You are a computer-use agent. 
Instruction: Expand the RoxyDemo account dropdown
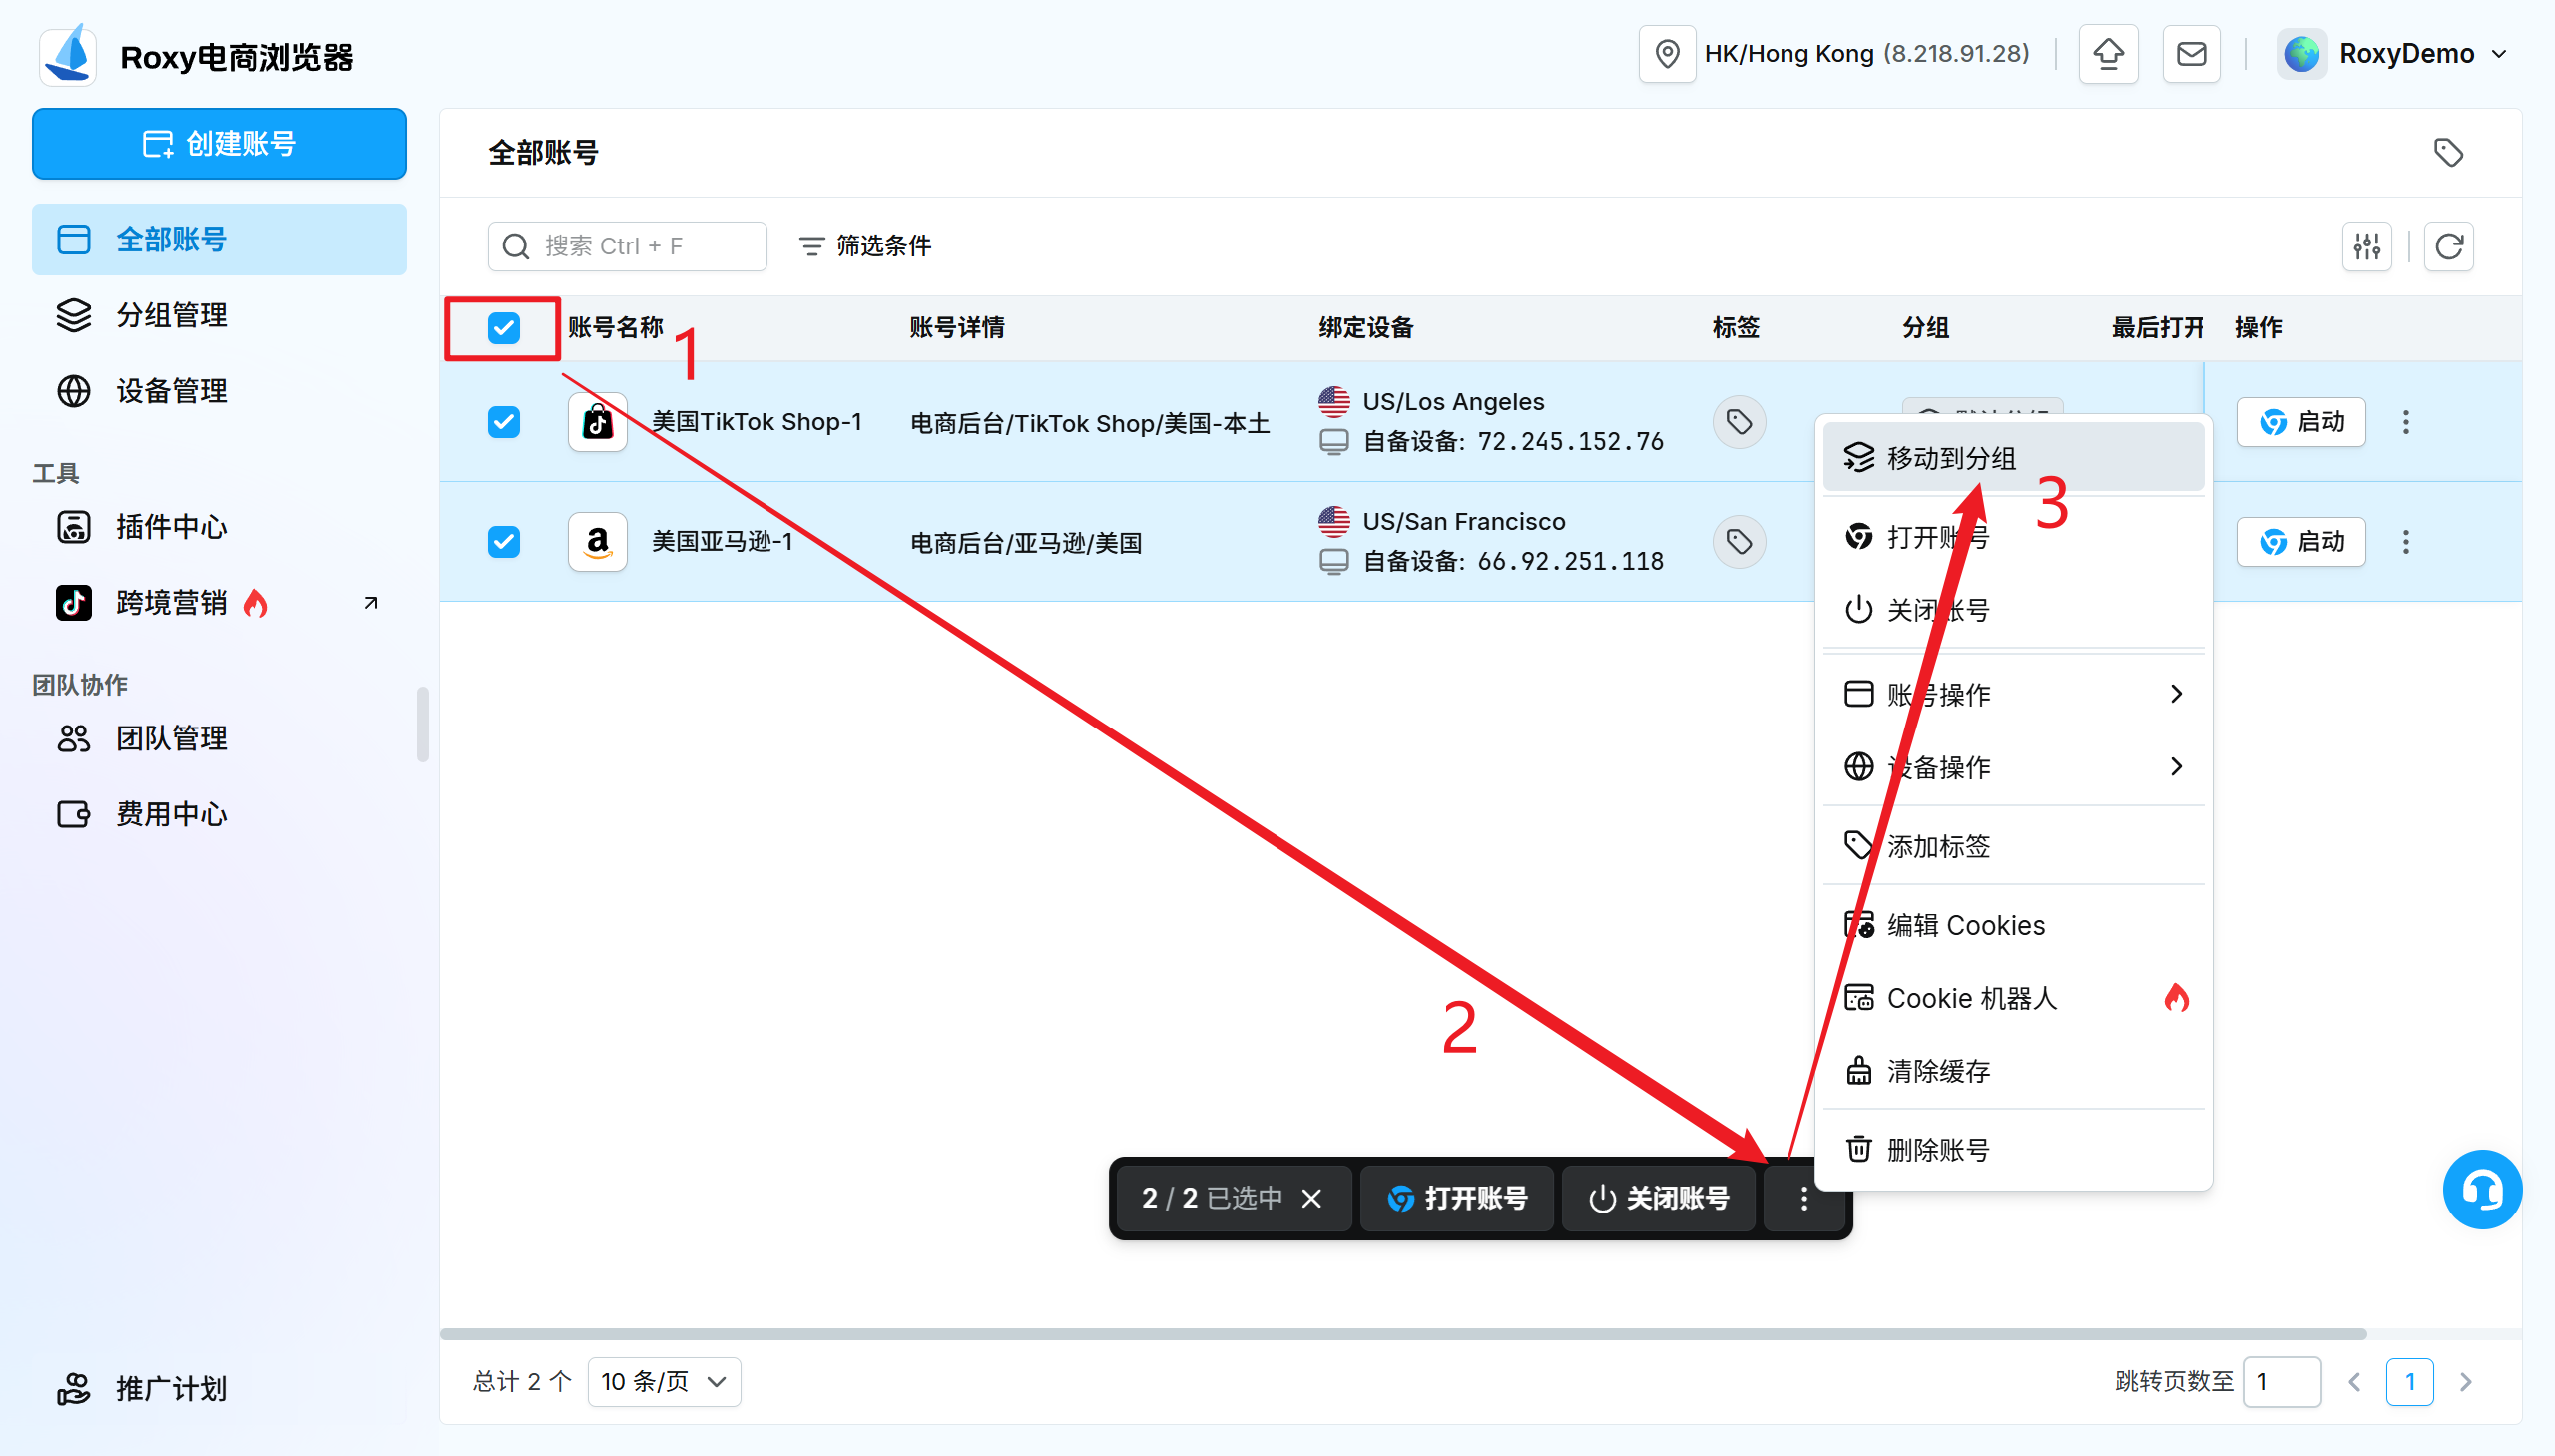2499,54
